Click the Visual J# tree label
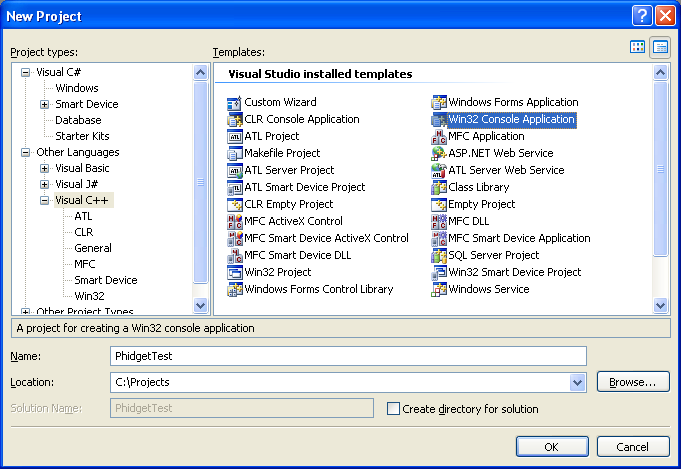 coord(76,185)
